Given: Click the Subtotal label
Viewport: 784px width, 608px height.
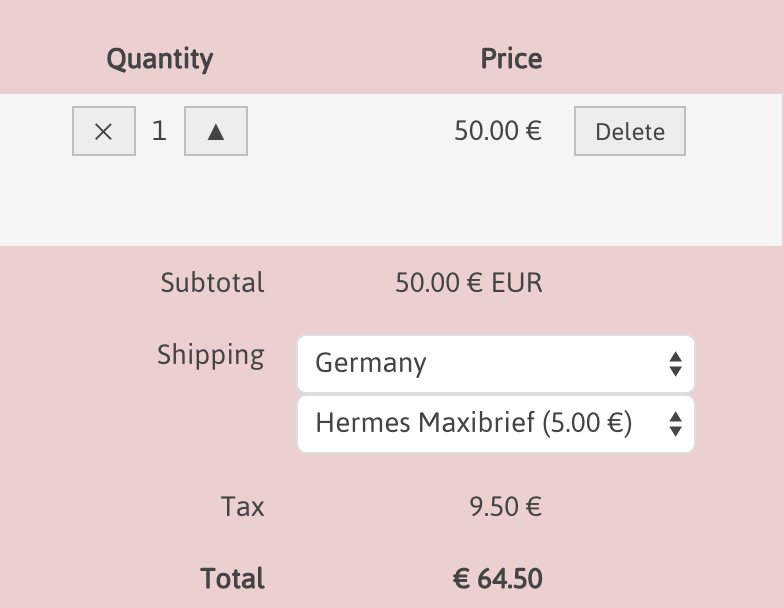Looking at the screenshot, I should pyautogui.click(x=212, y=283).
